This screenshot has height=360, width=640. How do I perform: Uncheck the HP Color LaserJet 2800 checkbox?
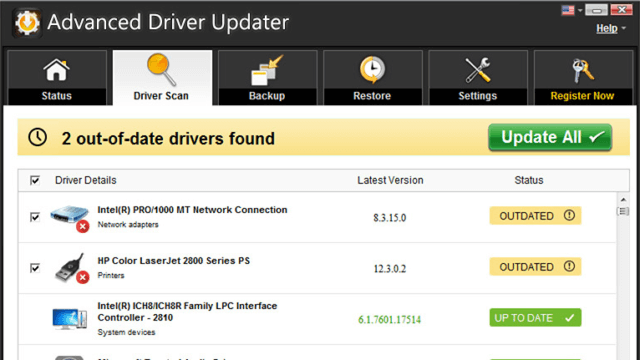click(x=35, y=268)
